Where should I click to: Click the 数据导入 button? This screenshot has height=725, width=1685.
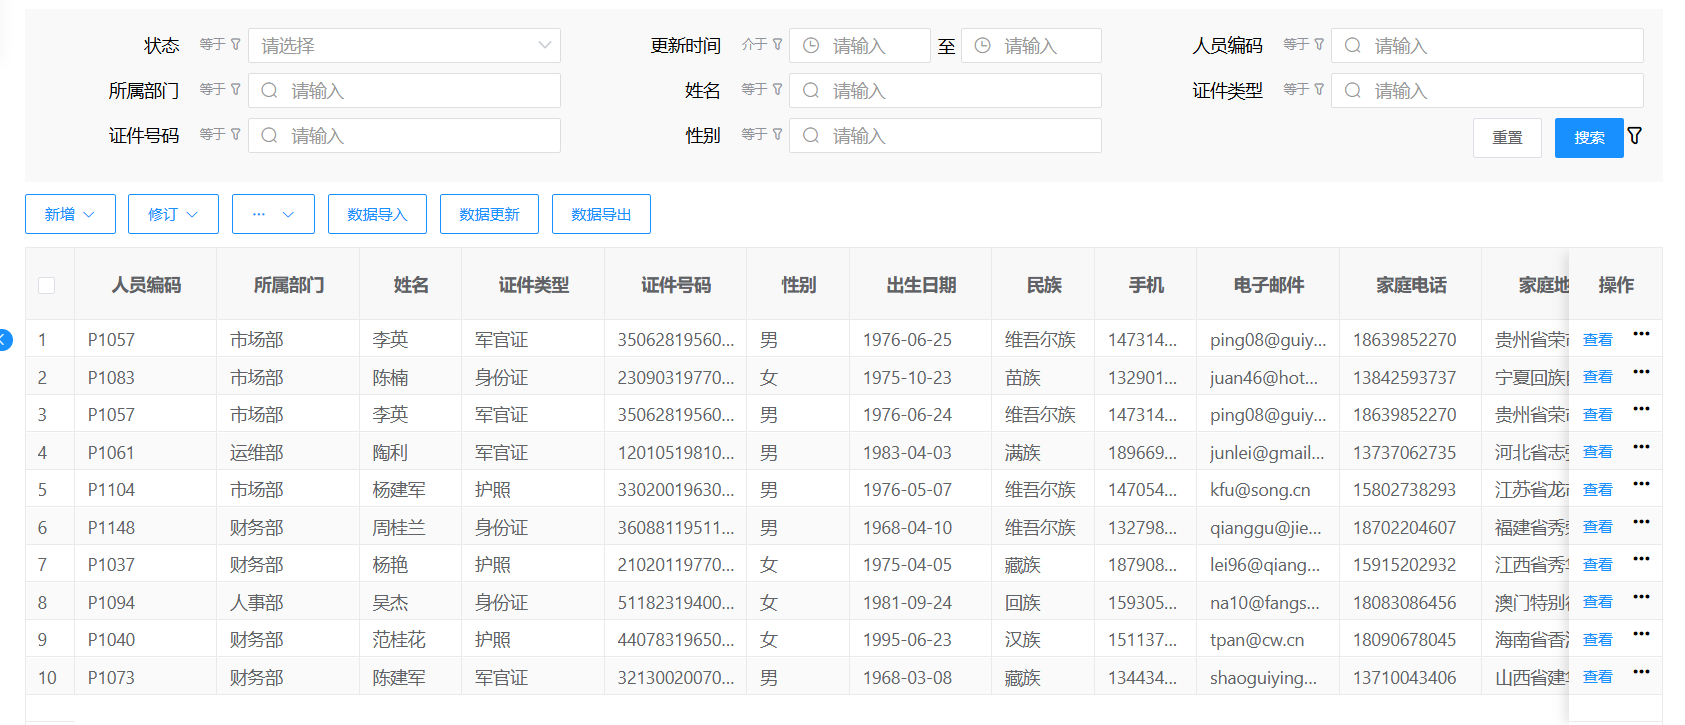(x=377, y=214)
